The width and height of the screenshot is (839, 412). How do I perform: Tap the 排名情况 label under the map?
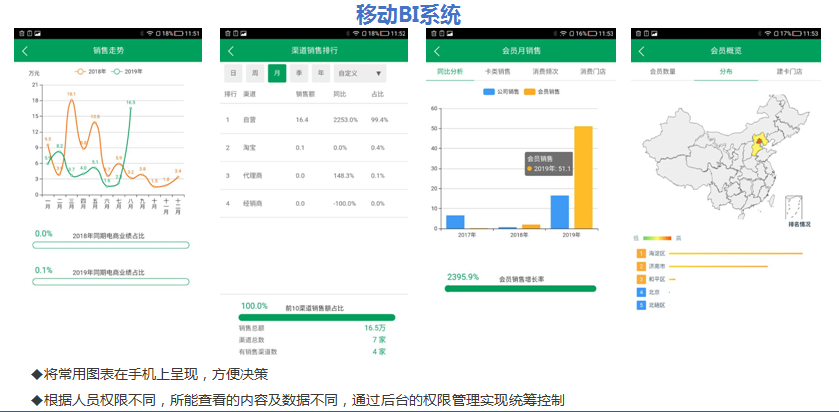click(799, 225)
